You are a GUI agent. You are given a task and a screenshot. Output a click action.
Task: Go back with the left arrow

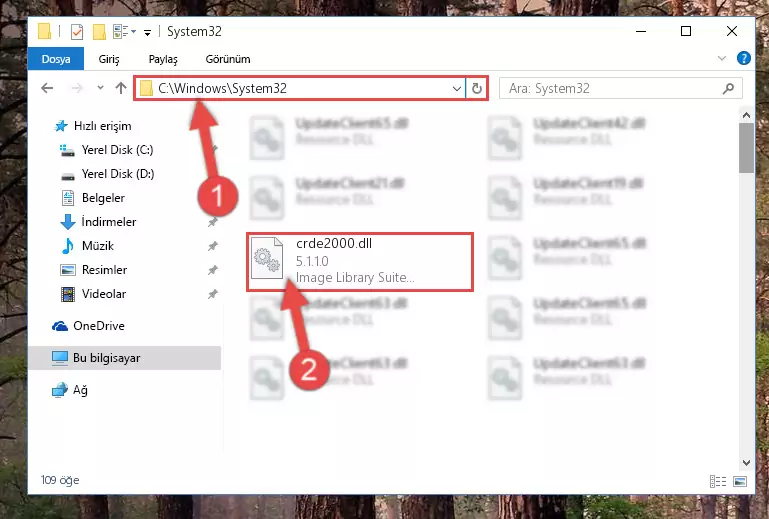(x=47, y=88)
